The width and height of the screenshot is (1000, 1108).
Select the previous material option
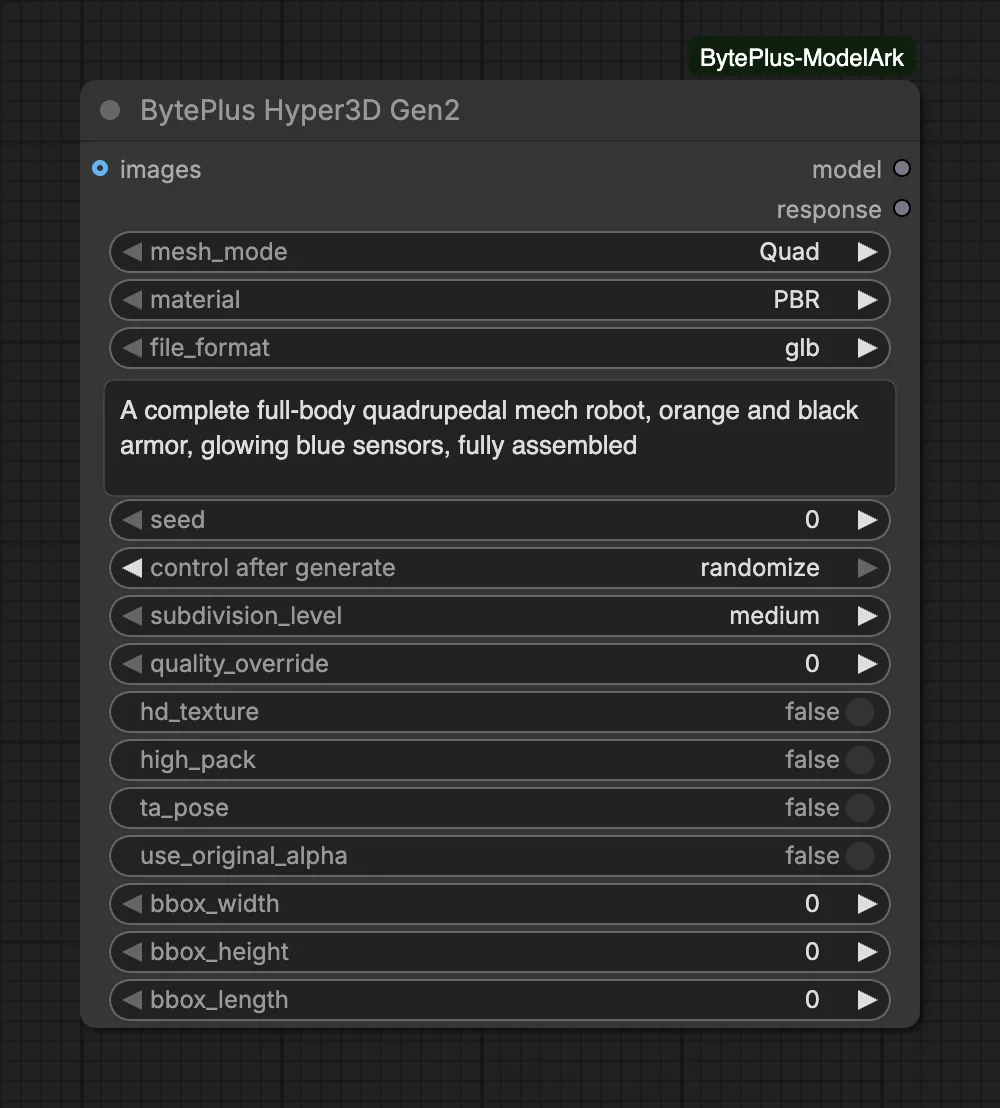click(x=132, y=300)
